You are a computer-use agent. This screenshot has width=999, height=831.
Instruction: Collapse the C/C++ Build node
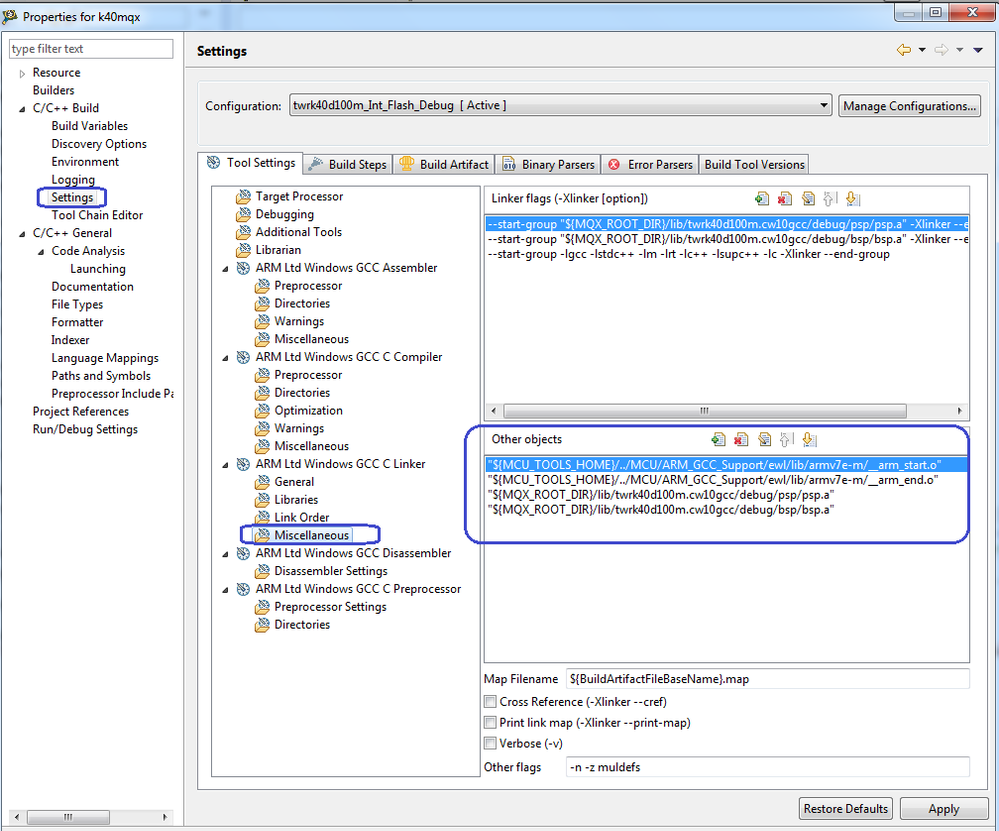(x=22, y=109)
